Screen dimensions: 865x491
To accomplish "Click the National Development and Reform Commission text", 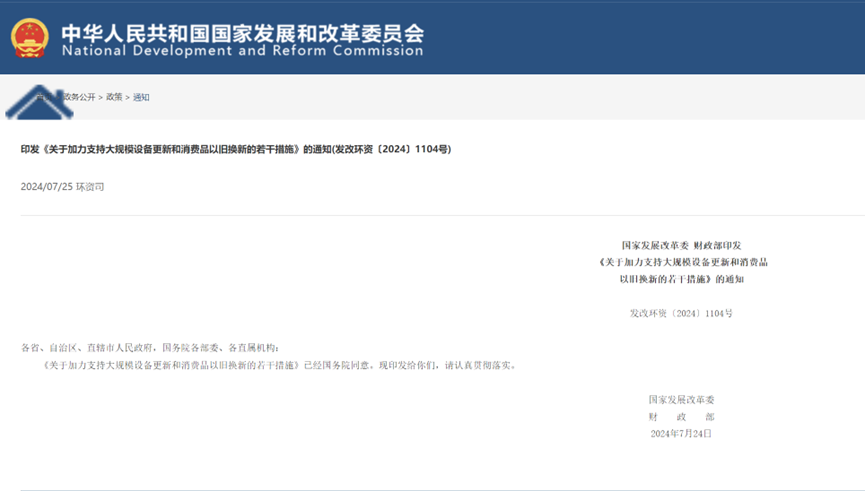I will pyautogui.click(x=243, y=51).
